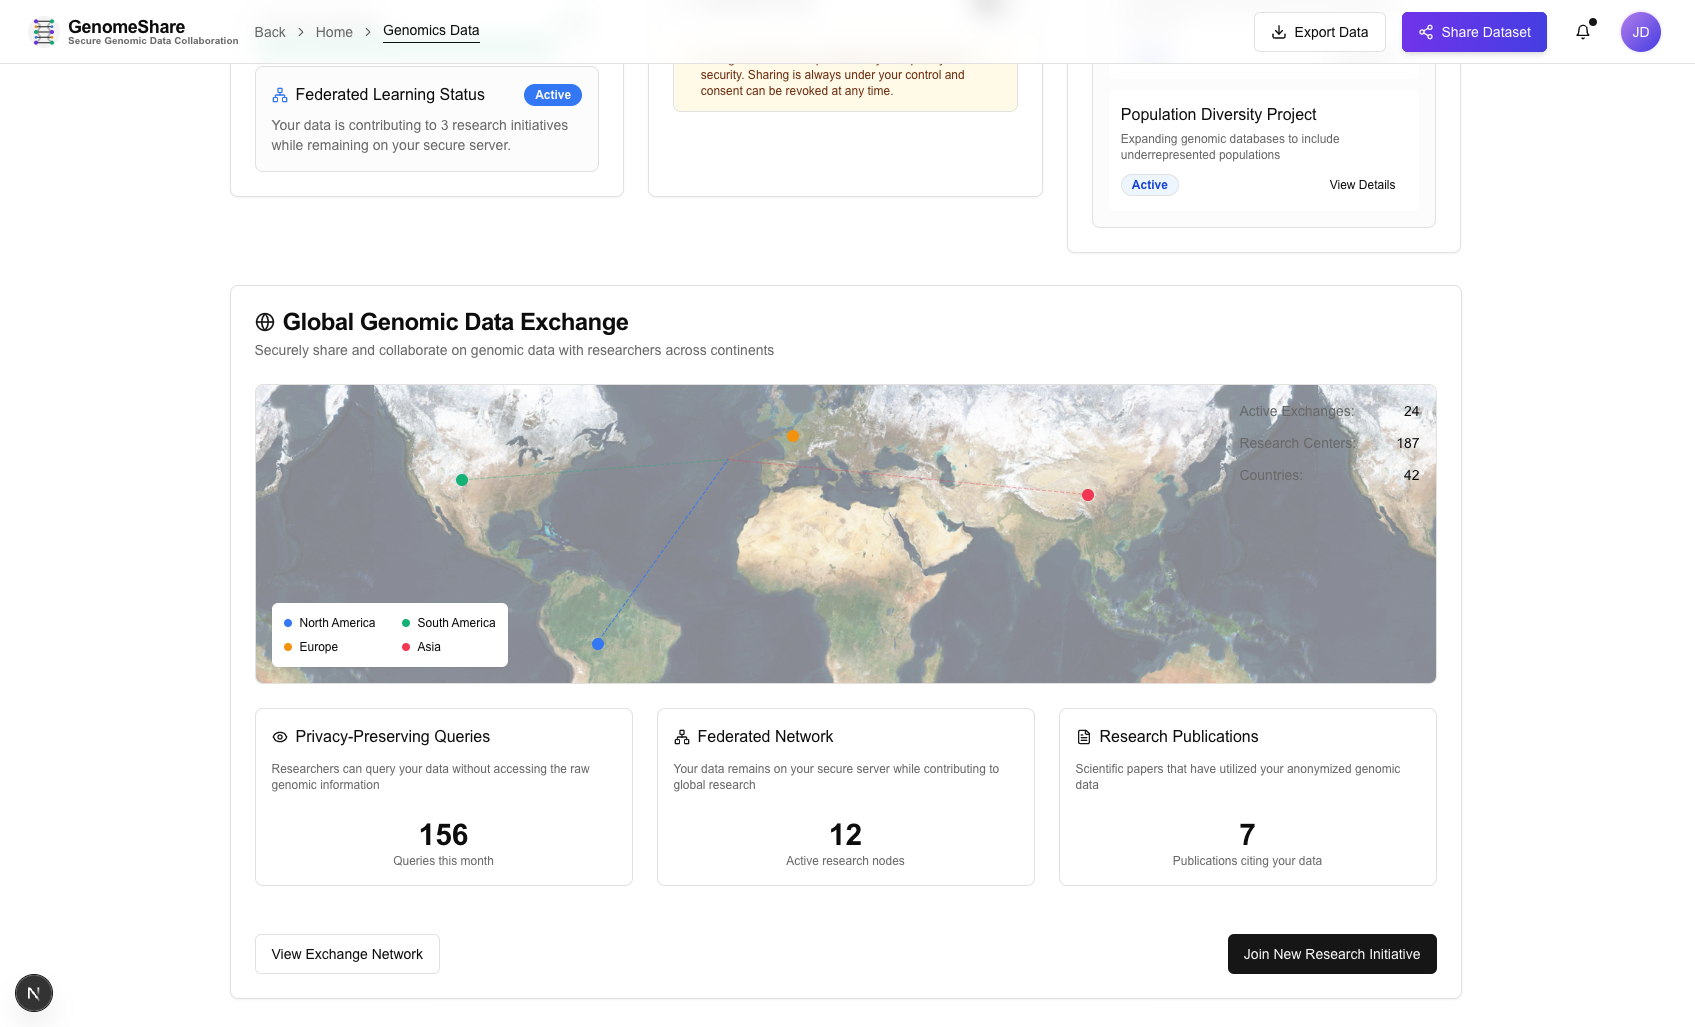Screen dimensions: 1695x1027
Task: Navigate to Home in the breadcrumb
Action: [x=334, y=32]
